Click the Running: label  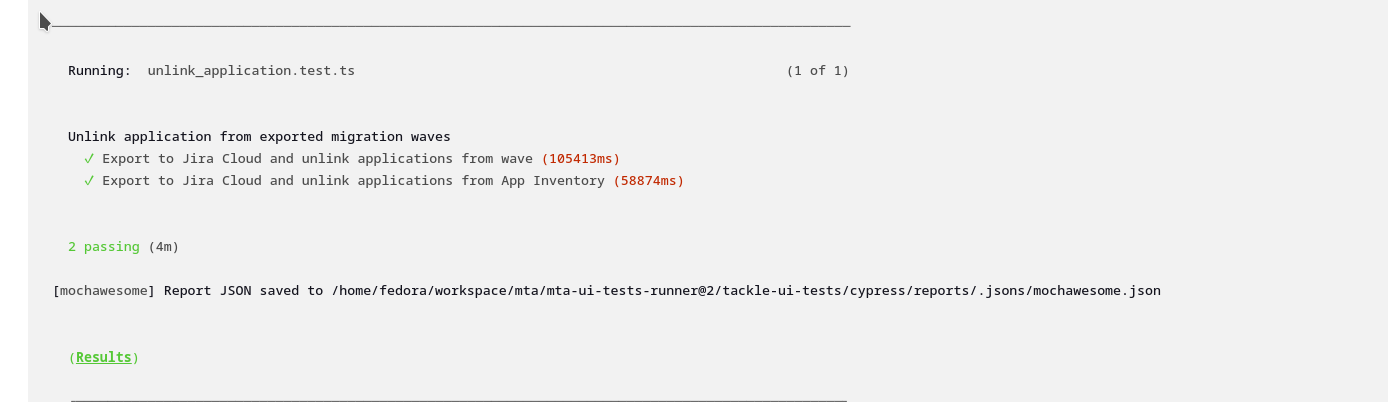pos(99,71)
